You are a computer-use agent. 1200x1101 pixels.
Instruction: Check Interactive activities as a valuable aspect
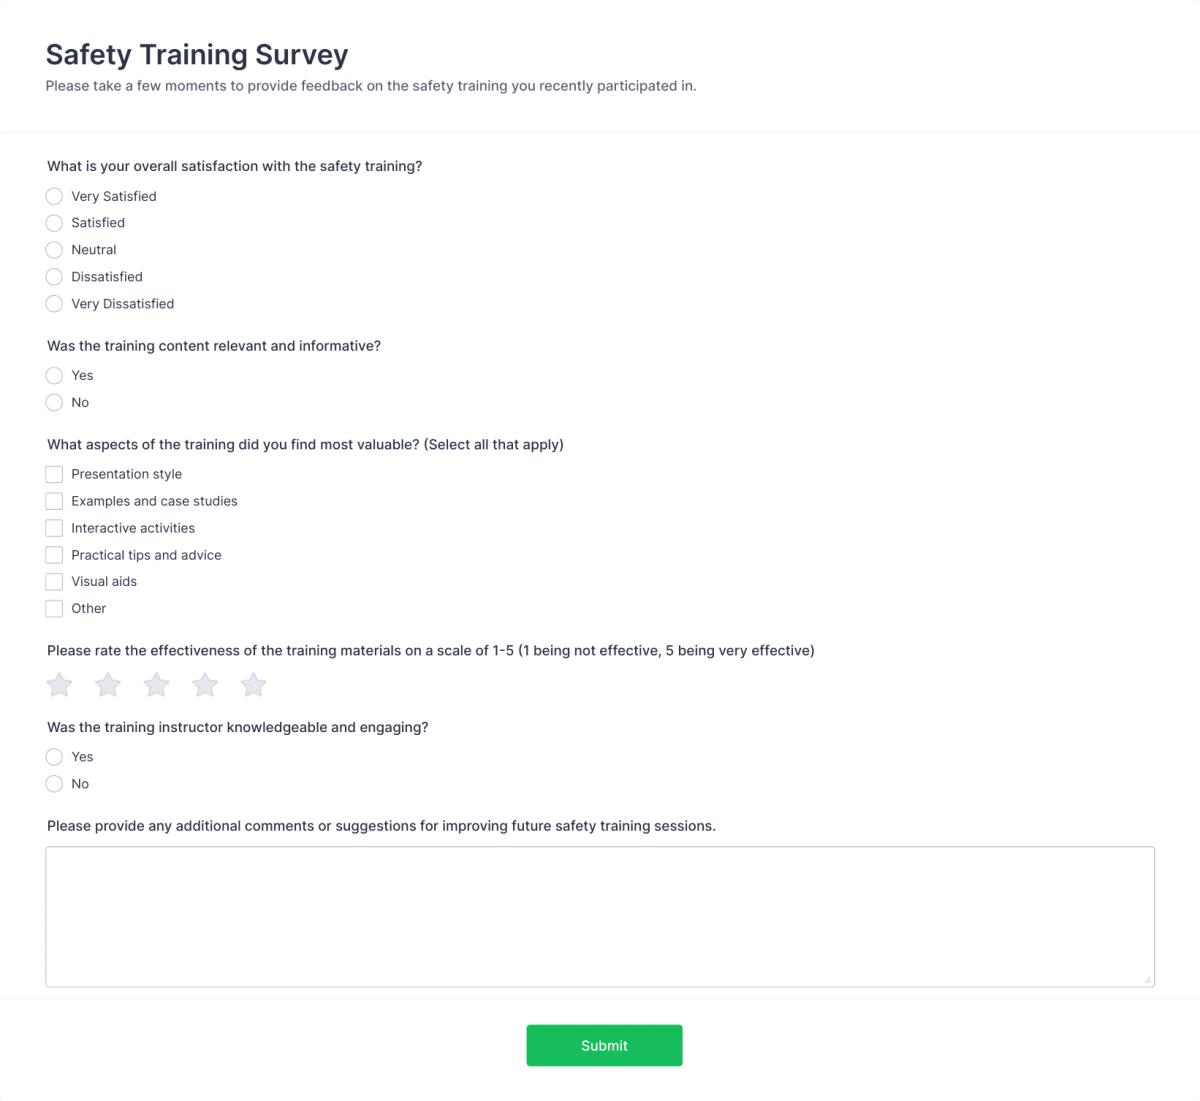[54, 527]
